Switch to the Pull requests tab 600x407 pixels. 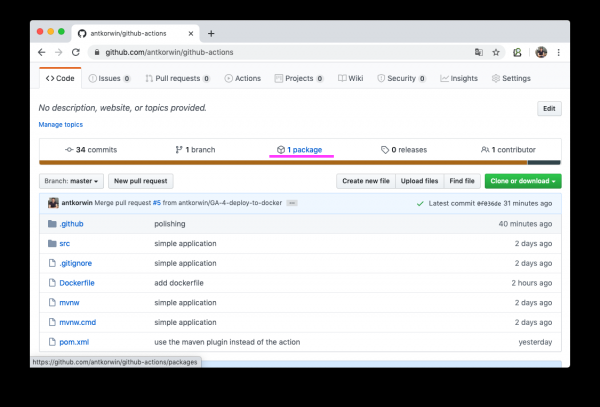point(177,78)
